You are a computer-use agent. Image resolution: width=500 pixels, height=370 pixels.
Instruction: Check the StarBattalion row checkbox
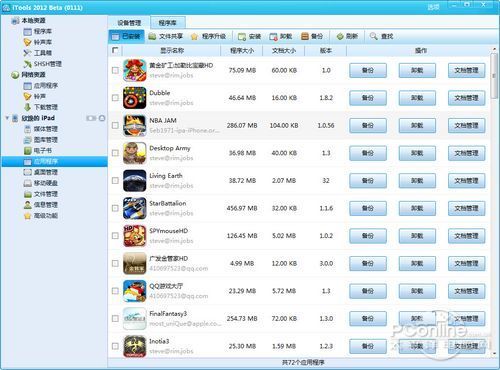click(x=115, y=208)
